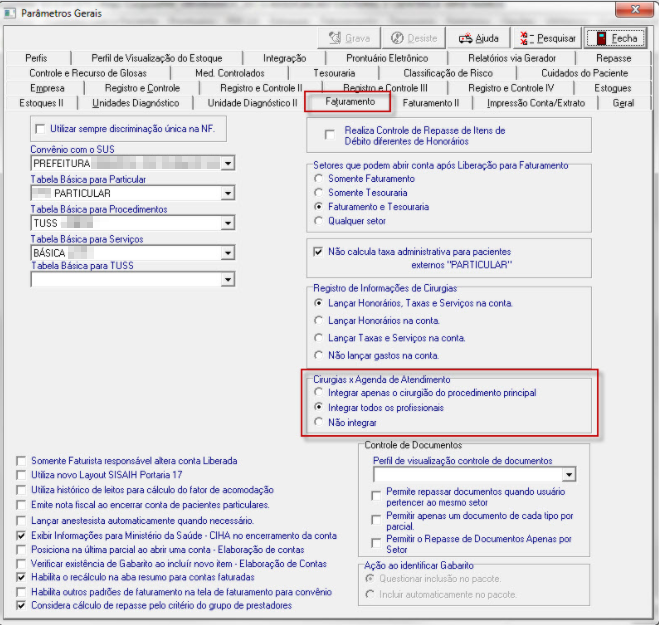Switch to the Faturamento II tab
Screen dimensions: 659x625
[431, 103]
